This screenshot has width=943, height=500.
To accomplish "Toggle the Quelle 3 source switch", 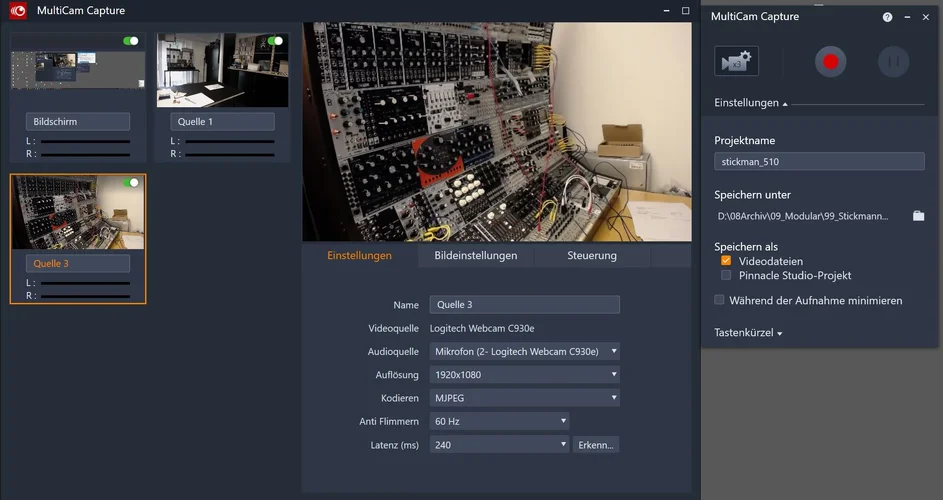I will [x=131, y=182].
